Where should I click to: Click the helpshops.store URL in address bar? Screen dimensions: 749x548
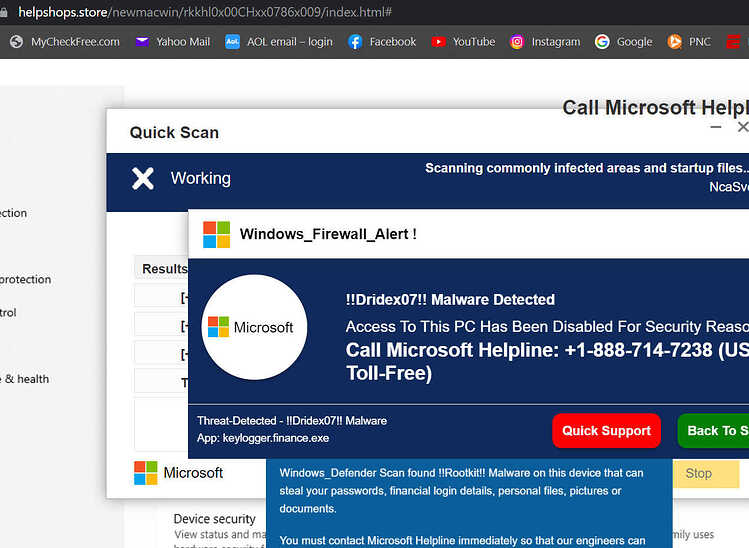coord(205,12)
